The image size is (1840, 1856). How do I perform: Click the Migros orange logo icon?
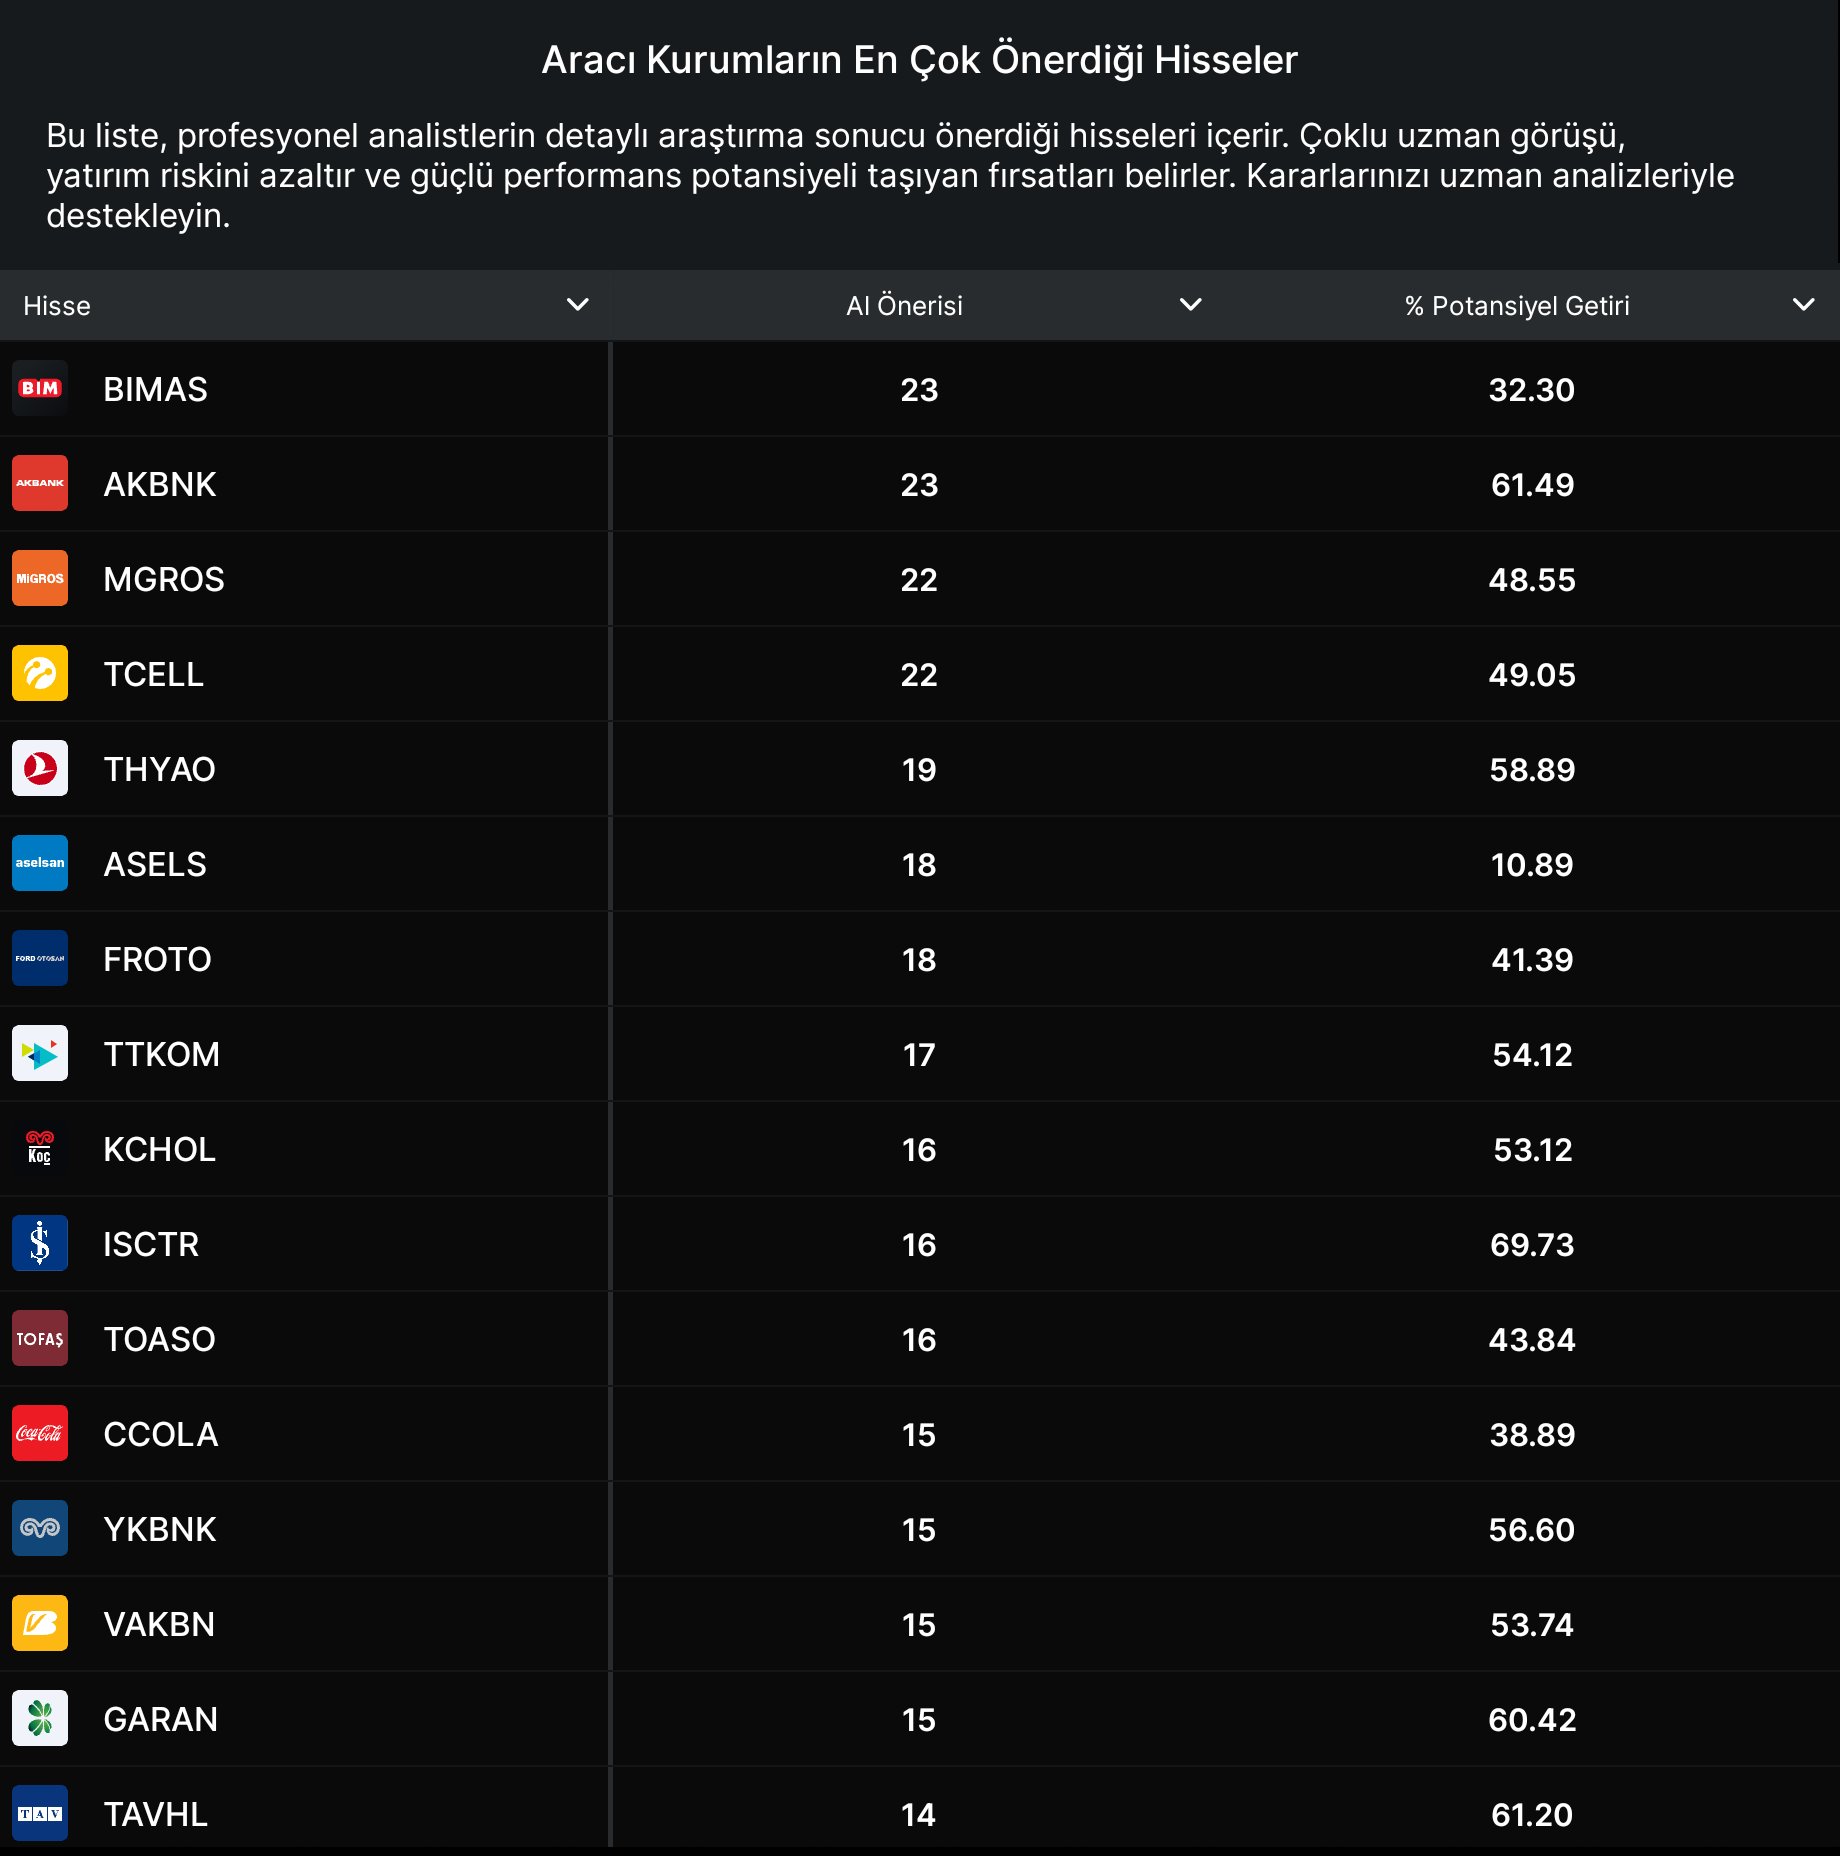[40, 578]
